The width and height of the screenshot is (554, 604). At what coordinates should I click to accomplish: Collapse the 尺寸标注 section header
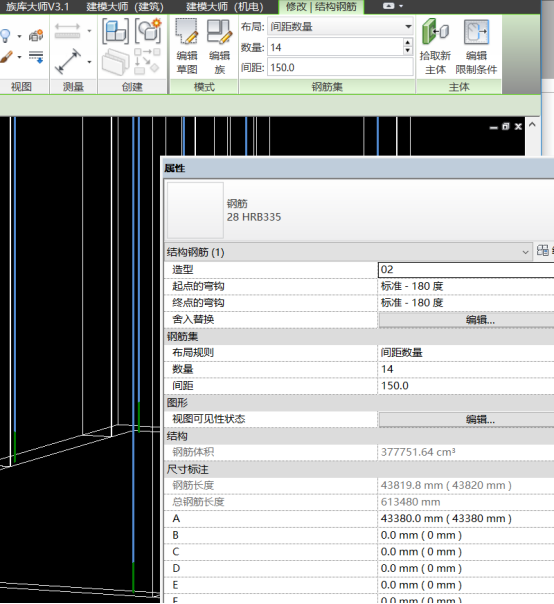point(359,470)
